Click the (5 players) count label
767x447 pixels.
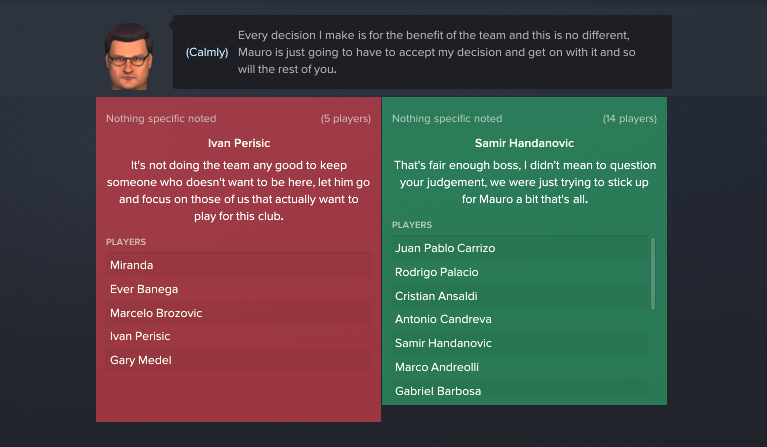pos(346,119)
